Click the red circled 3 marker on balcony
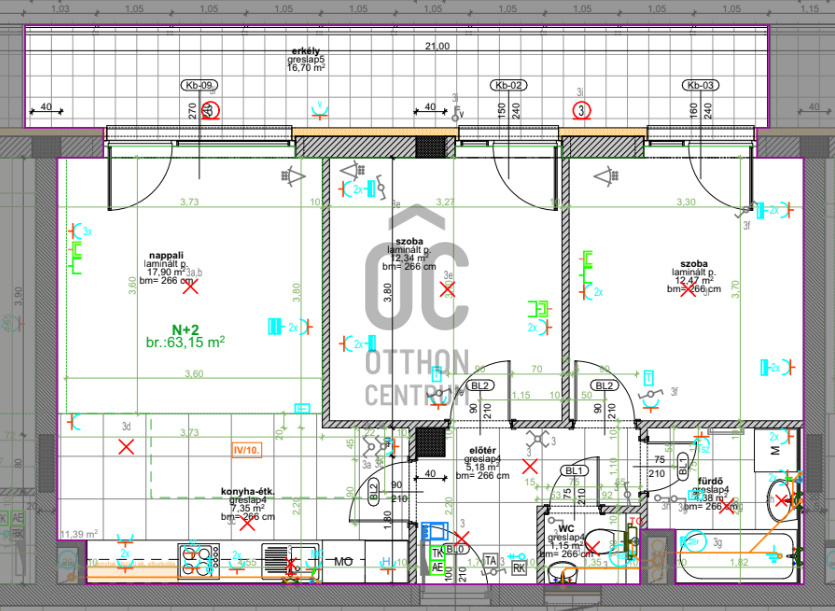The image size is (835, 611). pyautogui.click(x=581, y=110)
